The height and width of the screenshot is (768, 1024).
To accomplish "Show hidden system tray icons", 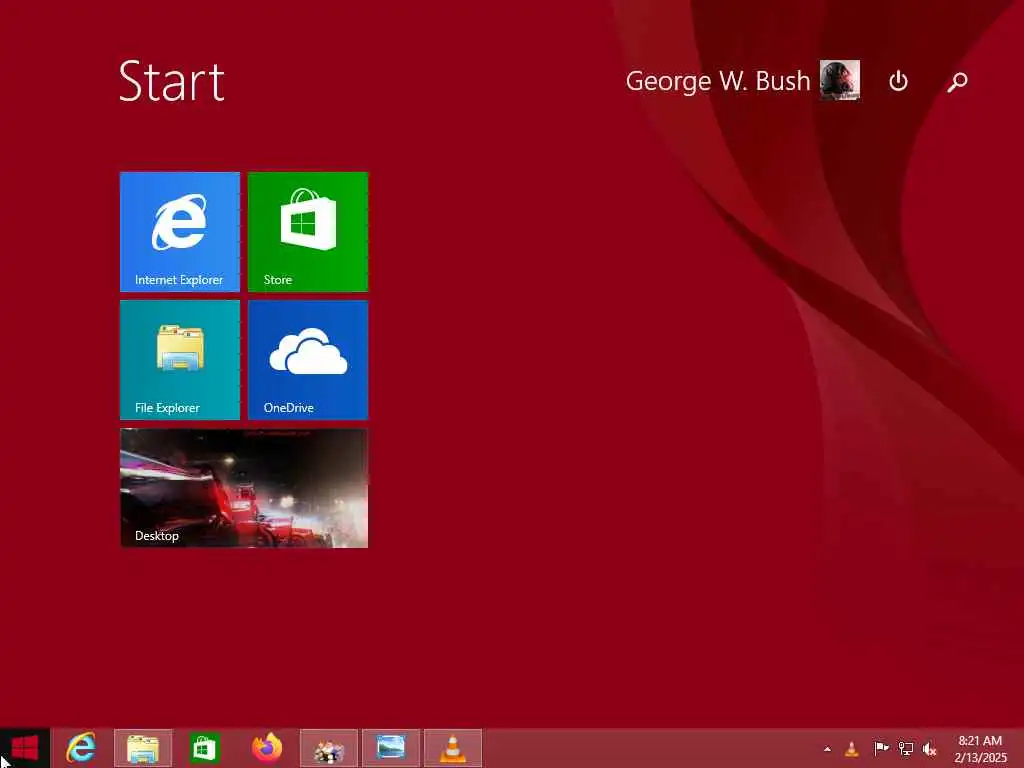I will coord(827,749).
